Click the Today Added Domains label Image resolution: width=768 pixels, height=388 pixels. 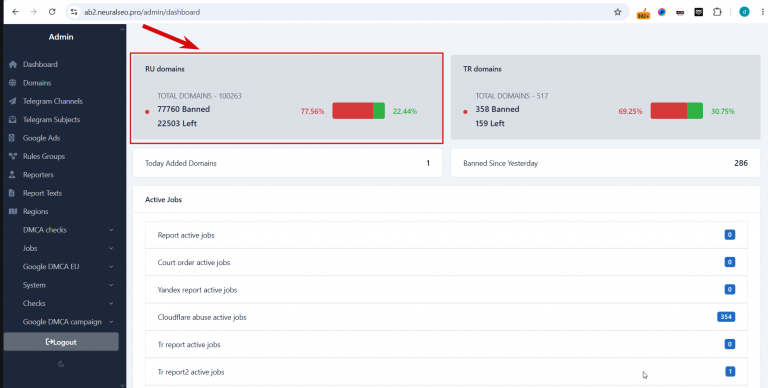181,163
